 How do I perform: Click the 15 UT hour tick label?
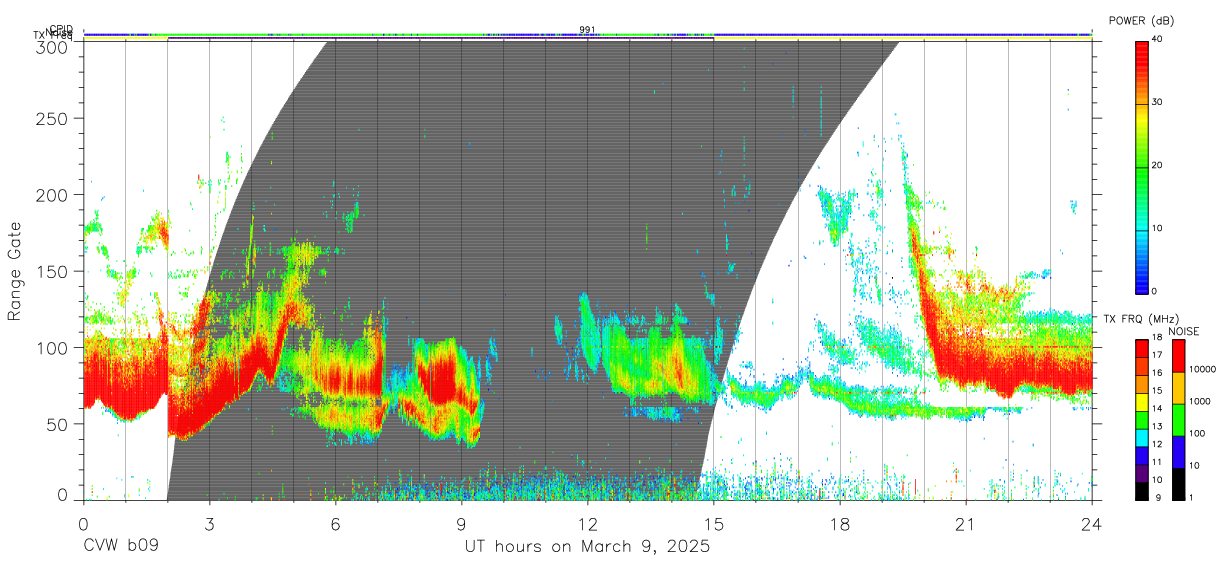click(x=713, y=524)
